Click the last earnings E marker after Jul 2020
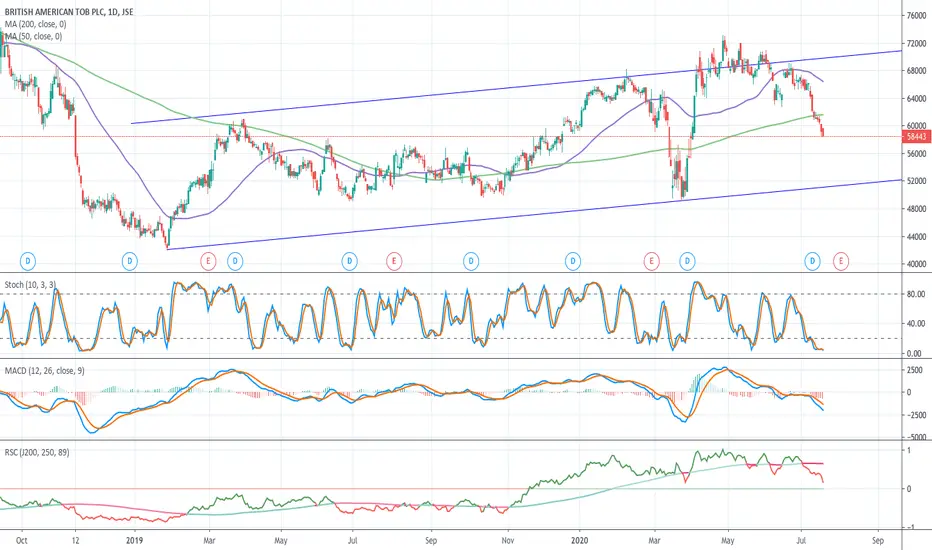The width and height of the screenshot is (932, 550). tap(840, 261)
